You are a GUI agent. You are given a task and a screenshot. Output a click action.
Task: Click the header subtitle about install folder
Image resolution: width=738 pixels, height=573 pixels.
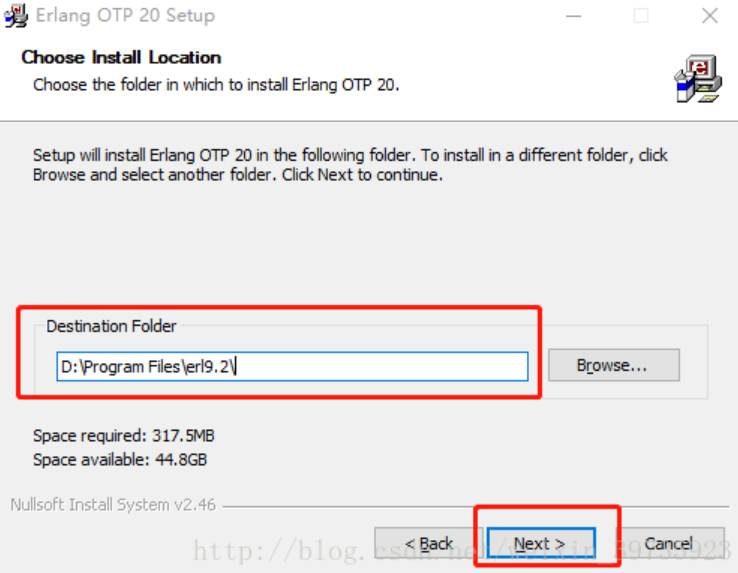(216, 84)
